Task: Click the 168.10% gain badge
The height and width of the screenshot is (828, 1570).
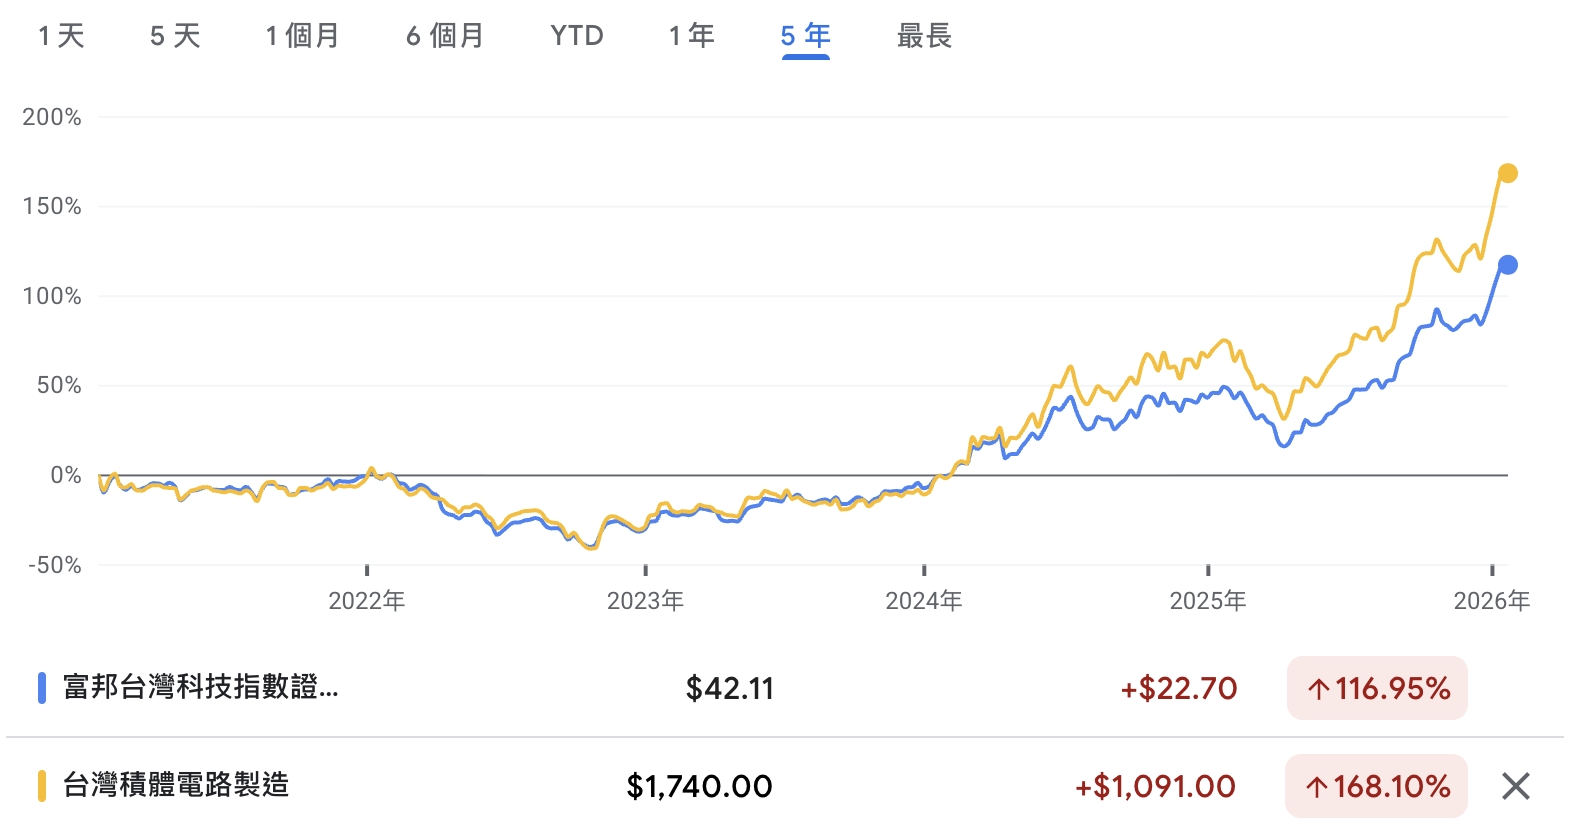Action: pyautogui.click(x=1376, y=786)
